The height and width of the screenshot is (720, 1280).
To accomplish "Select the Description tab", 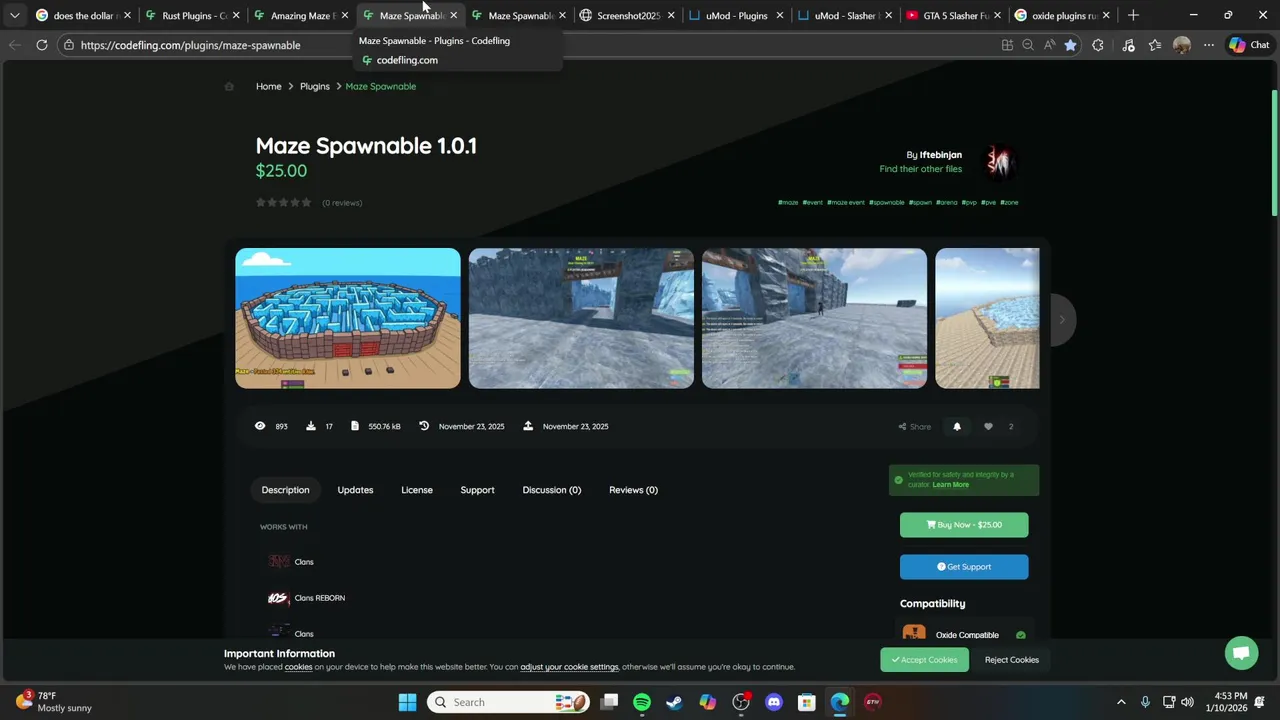I will pyautogui.click(x=285, y=490).
